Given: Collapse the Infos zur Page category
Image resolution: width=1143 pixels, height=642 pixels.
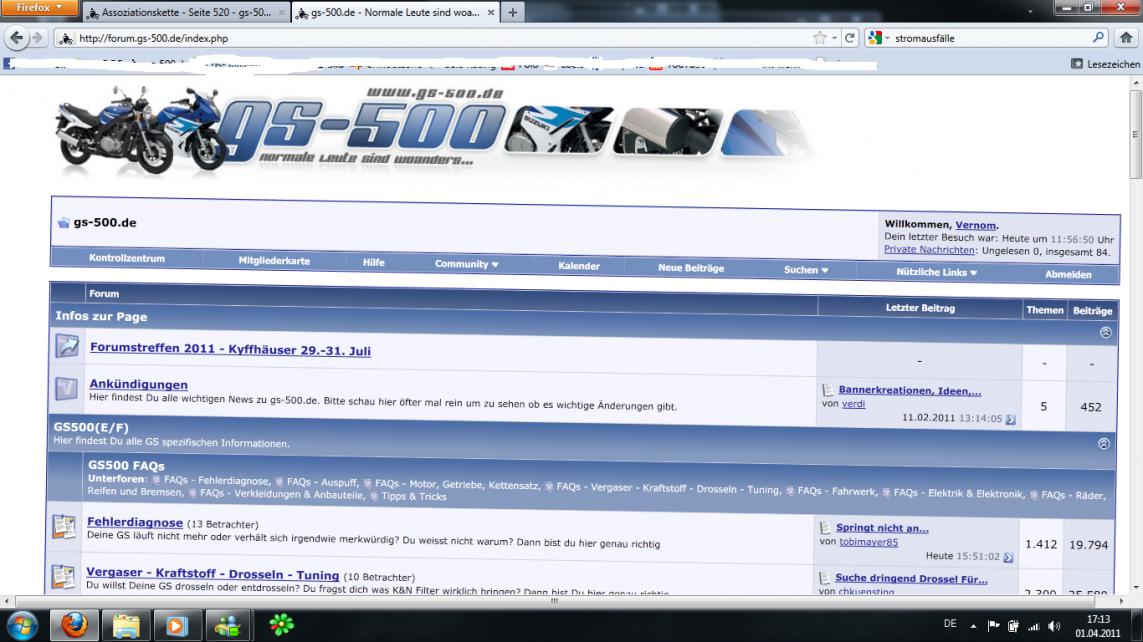Looking at the screenshot, I should tap(1106, 332).
